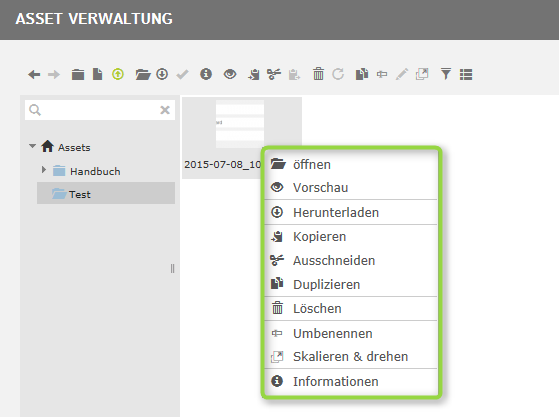
Task: Click the green upload icon
Action: click(118, 74)
